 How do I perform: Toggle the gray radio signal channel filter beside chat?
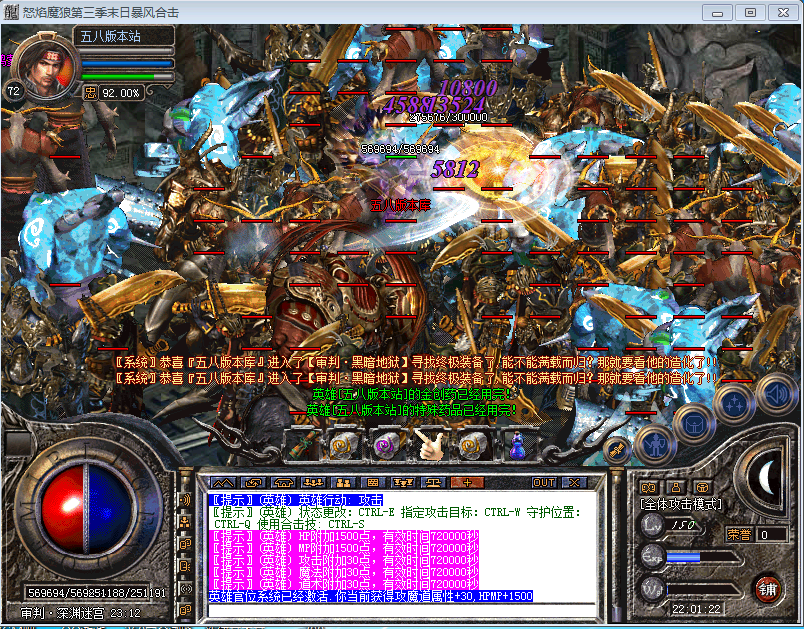click(x=185, y=589)
